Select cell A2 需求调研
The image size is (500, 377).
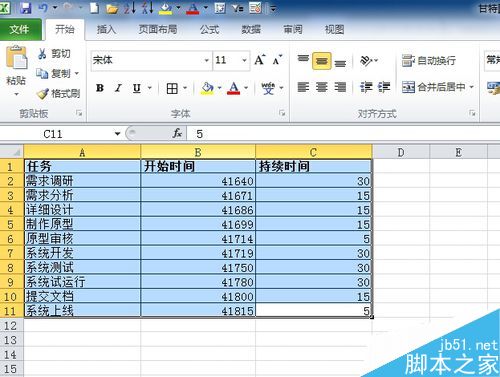(82, 181)
